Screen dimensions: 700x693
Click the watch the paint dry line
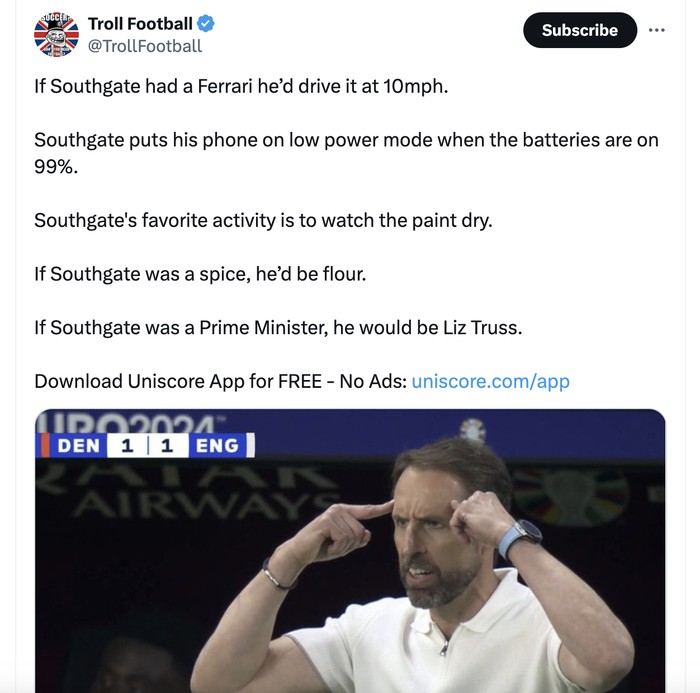[263, 219]
